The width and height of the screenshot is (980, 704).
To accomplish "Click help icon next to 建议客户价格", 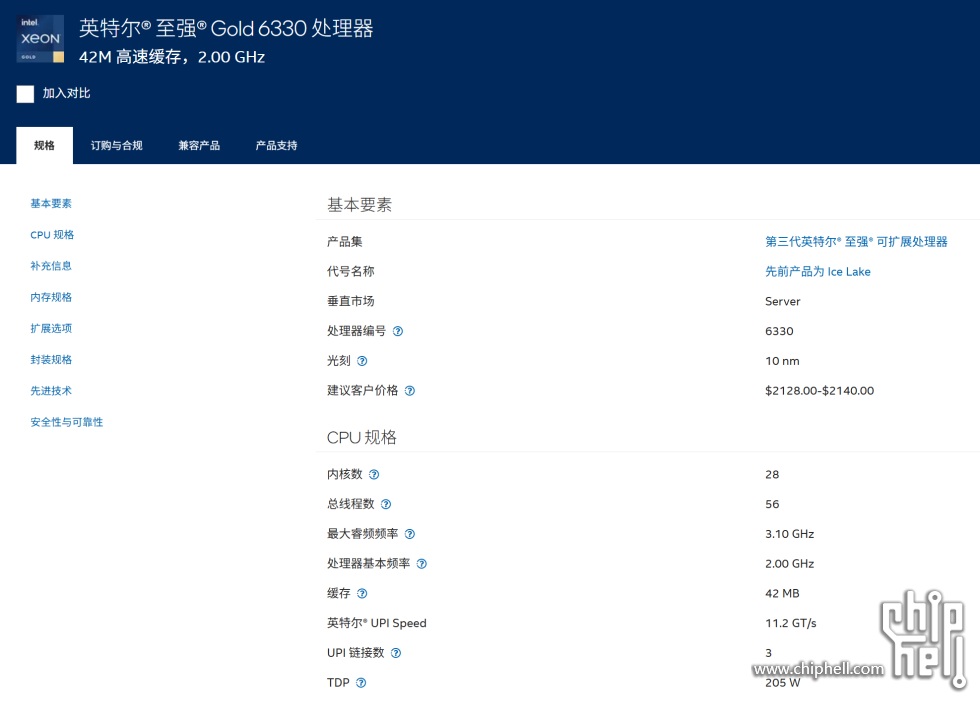I will (x=409, y=391).
